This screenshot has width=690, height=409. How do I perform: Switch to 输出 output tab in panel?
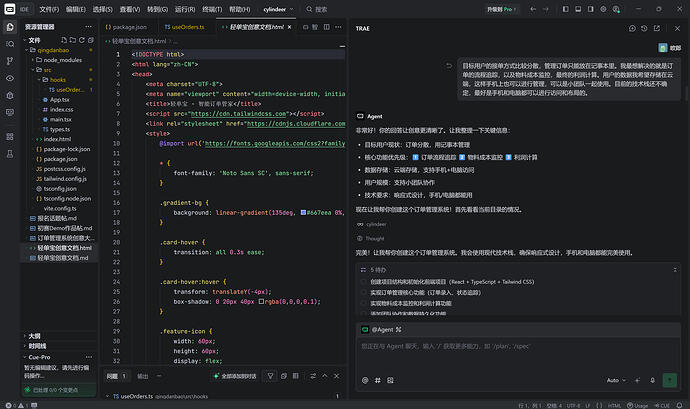point(143,376)
